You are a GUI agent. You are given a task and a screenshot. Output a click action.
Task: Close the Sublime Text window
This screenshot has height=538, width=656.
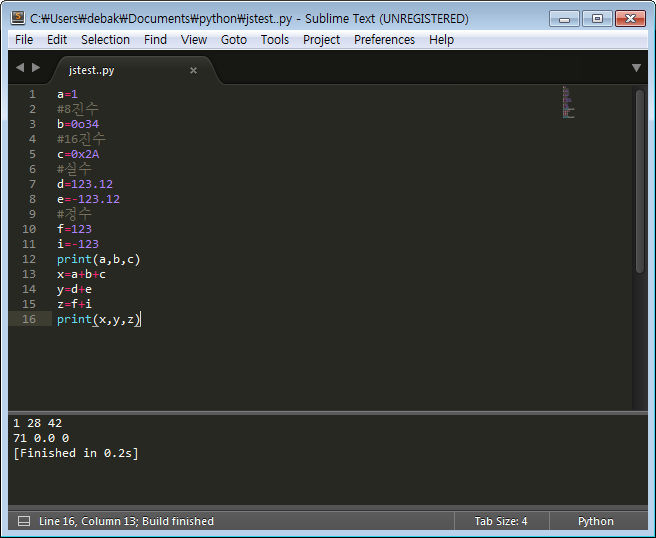point(630,18)
